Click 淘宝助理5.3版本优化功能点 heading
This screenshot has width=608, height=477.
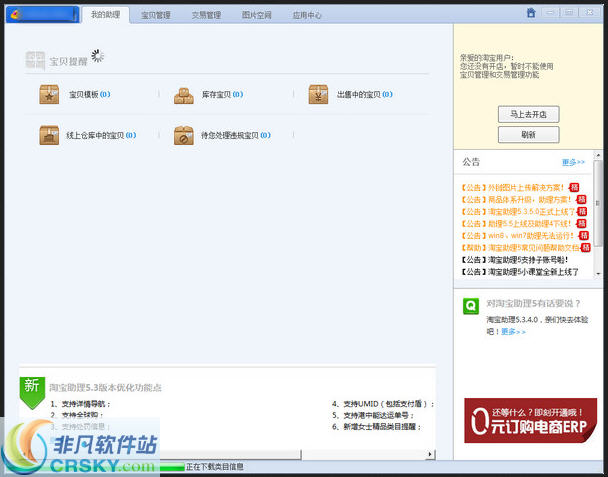[x=105, y=387]
